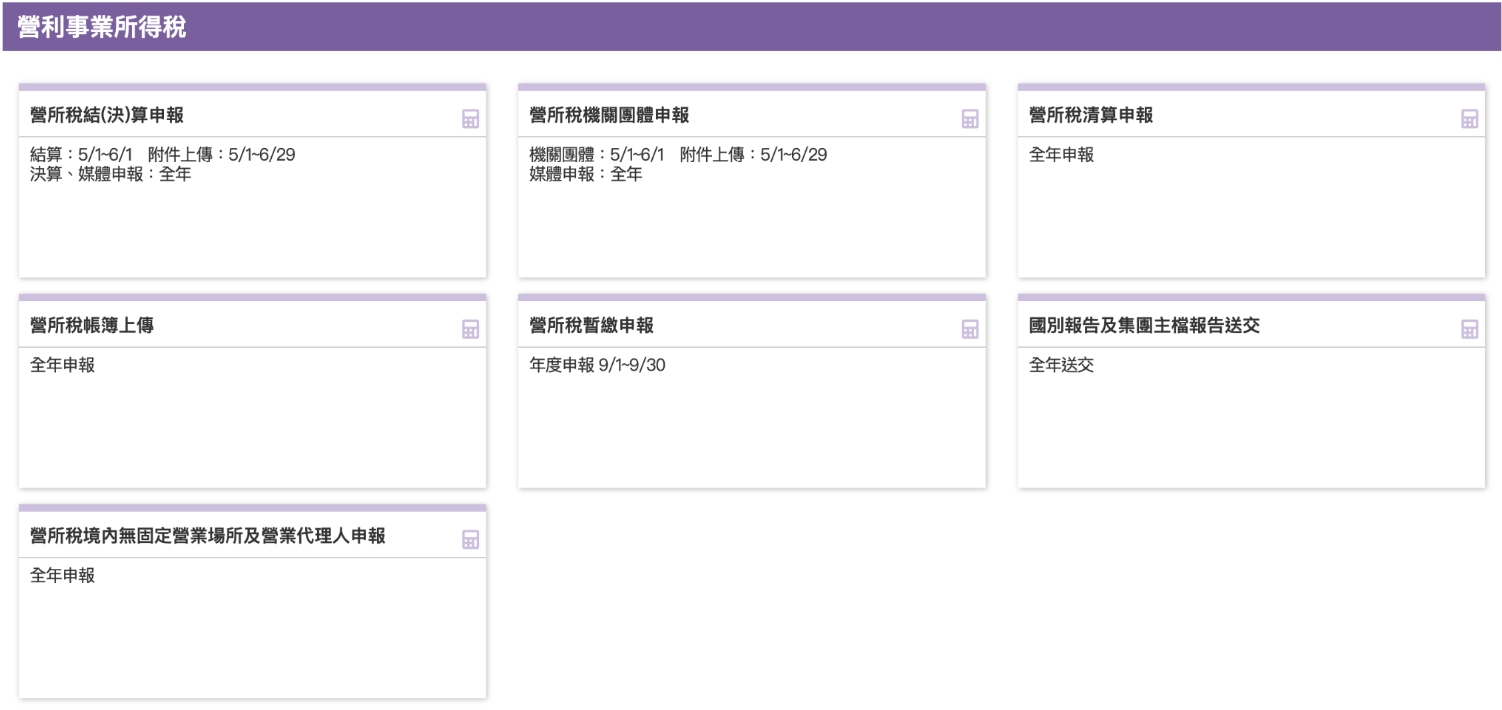Click calculator icon on 營所稅暫繳申報 card
This screenshot has height=710, width=1502.
tap(969, 329)
